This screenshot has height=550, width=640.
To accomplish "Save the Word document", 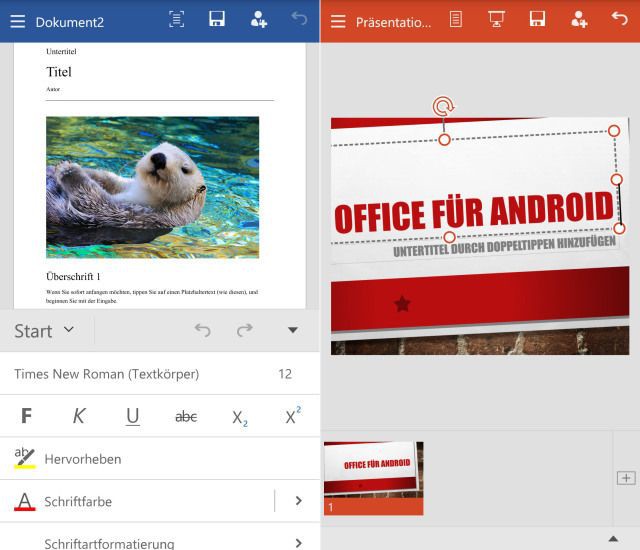I will (x=217, y=19).
